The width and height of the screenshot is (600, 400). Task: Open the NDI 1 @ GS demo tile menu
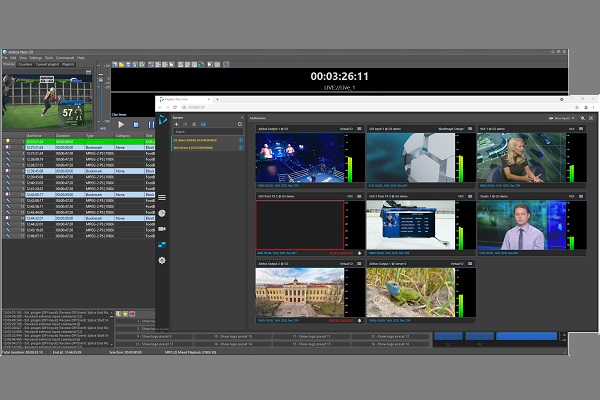(x=581, y=129)
